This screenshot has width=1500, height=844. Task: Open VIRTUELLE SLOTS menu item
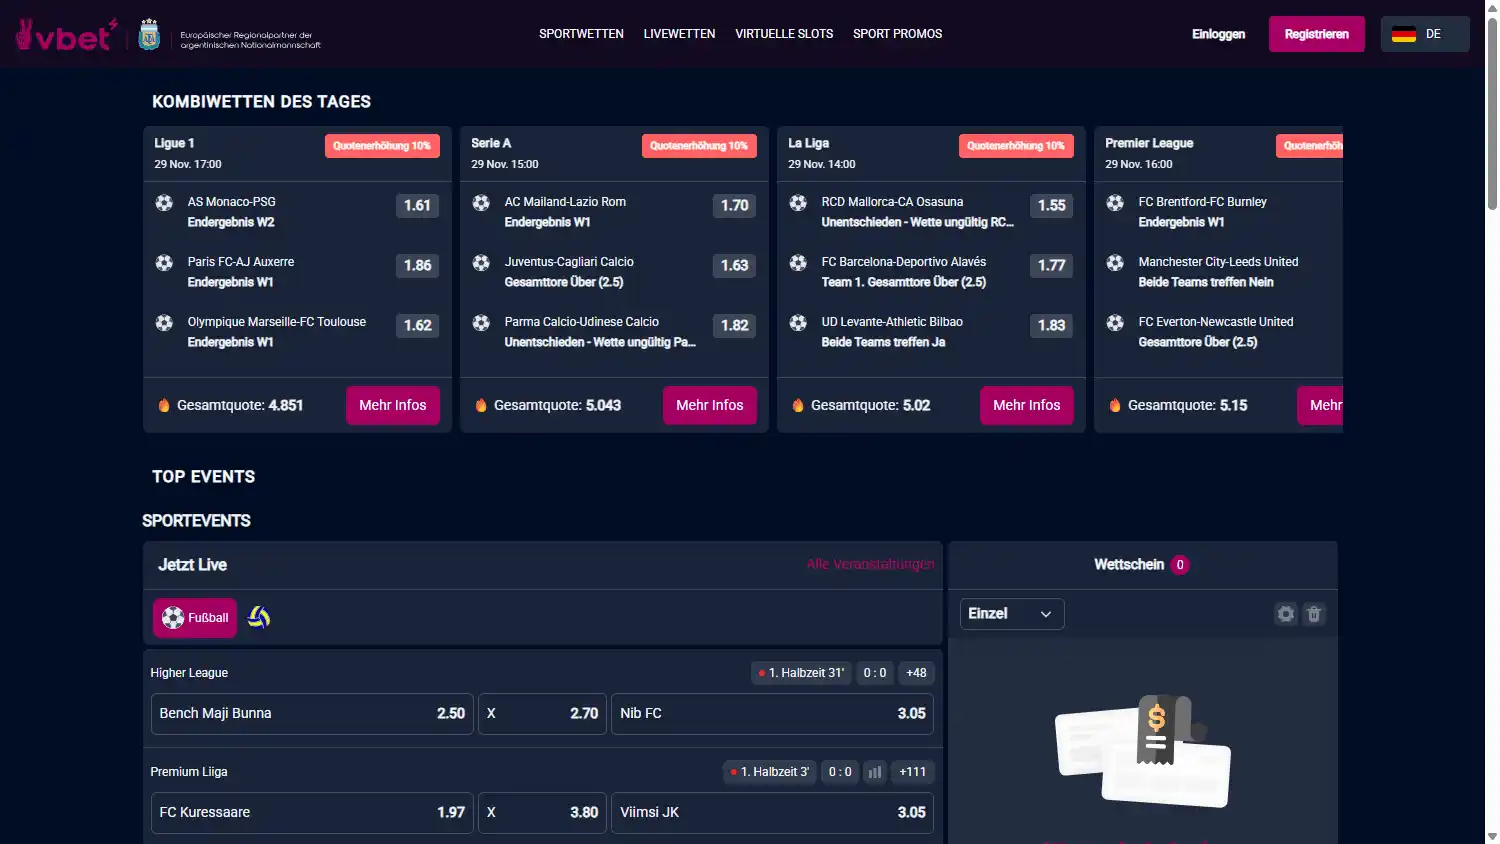coord(784,34)
